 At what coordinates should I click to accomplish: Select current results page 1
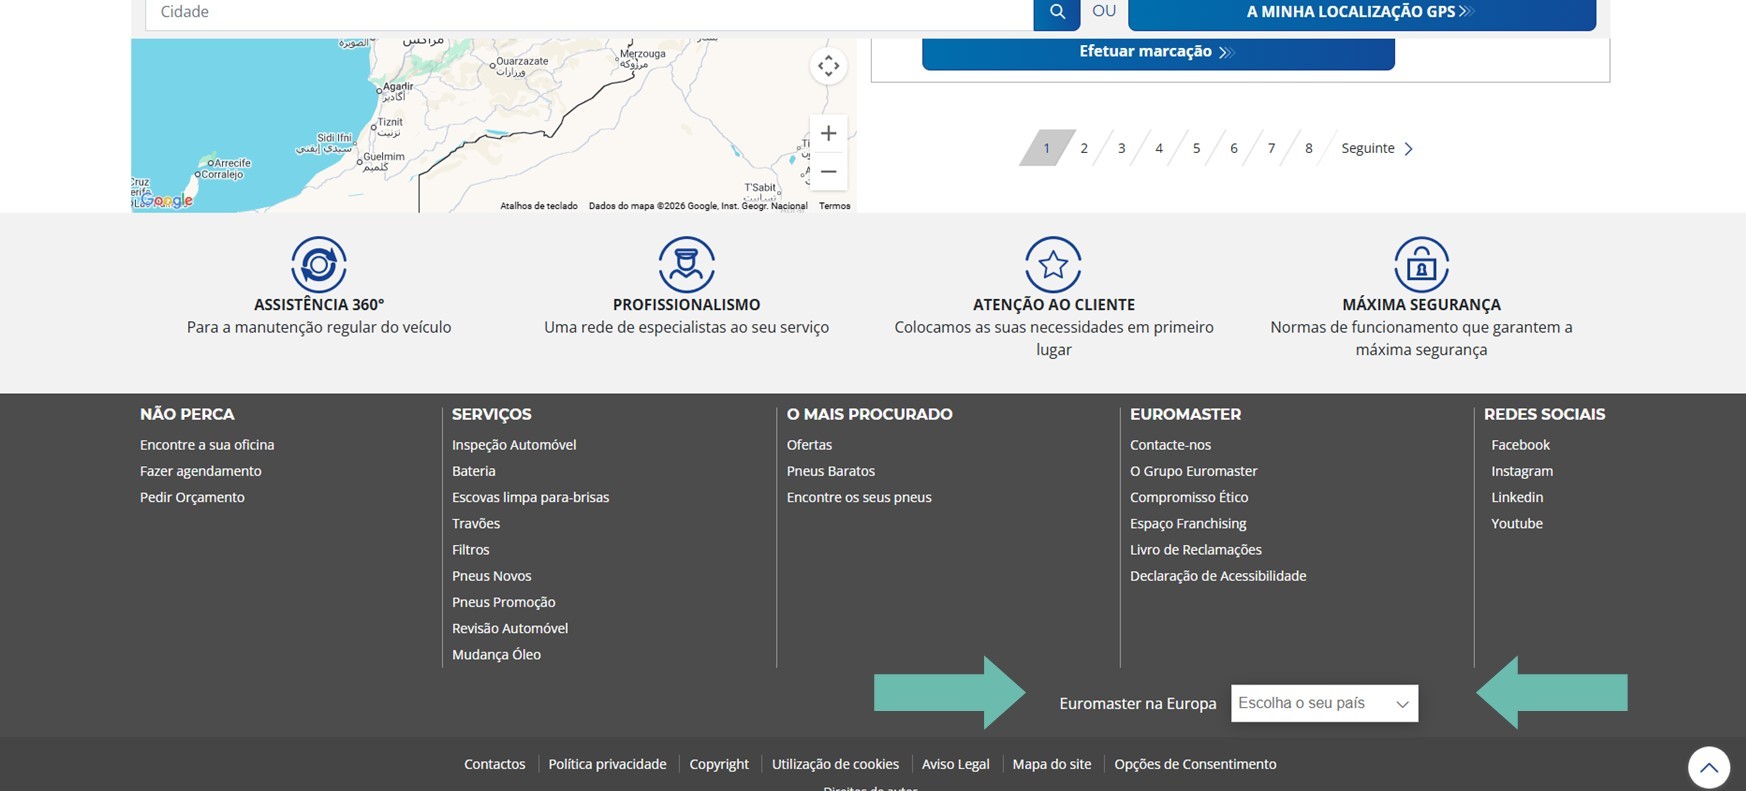click(x=1047, y=148)
